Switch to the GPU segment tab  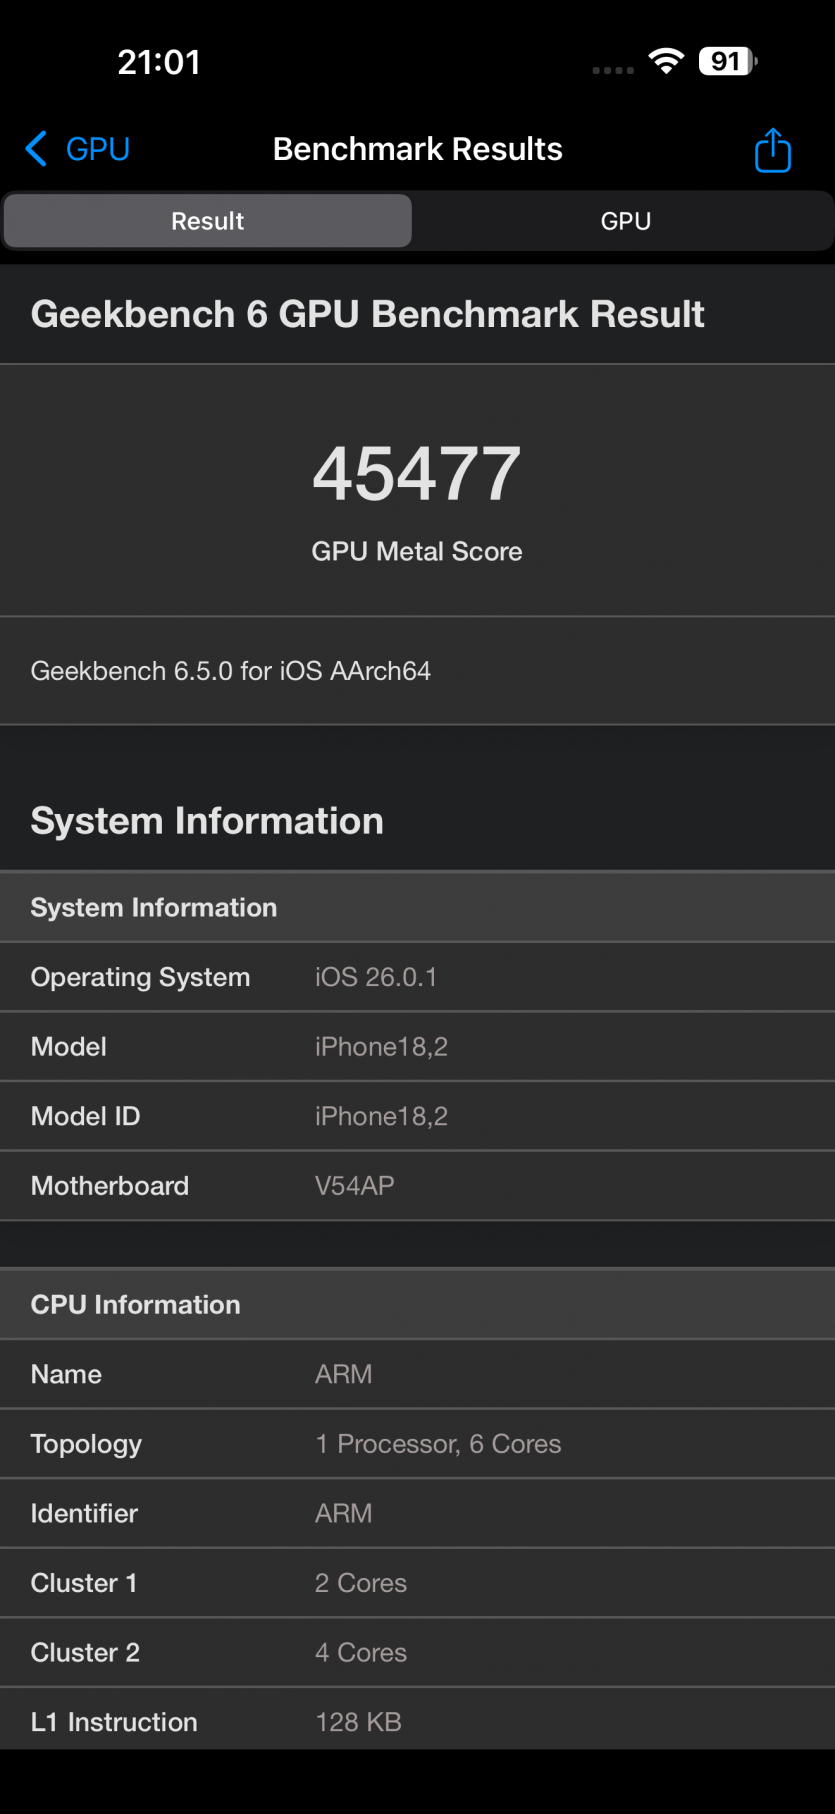coord(625,221)
